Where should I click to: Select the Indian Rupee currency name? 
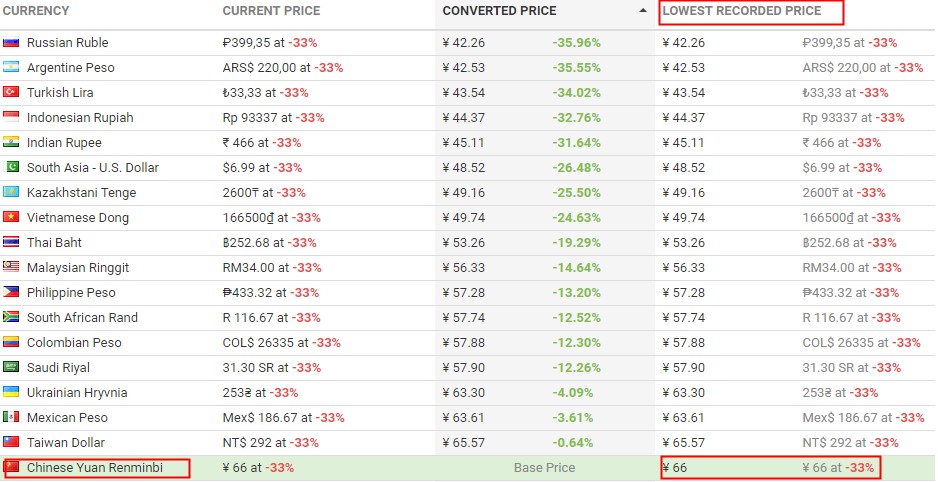click(x=65, y=143)
